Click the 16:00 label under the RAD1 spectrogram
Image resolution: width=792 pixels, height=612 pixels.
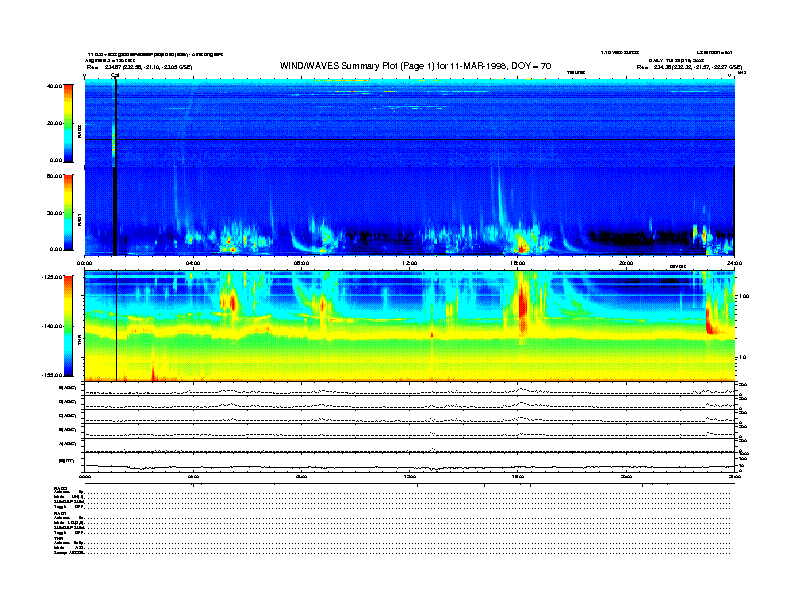pyautogui.click(x=518, y=263)
